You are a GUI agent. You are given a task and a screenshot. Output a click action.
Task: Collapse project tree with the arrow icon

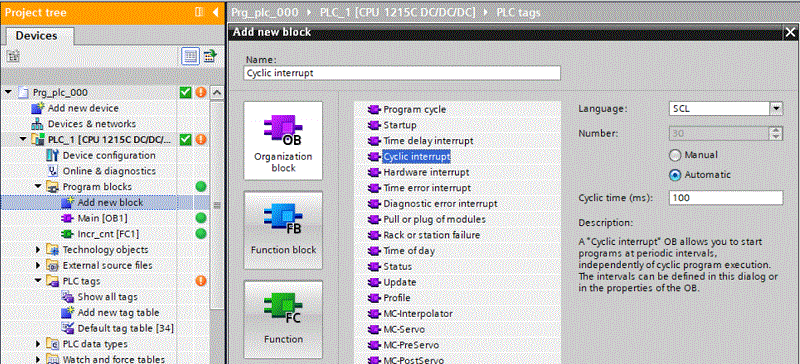click(215, 12)
